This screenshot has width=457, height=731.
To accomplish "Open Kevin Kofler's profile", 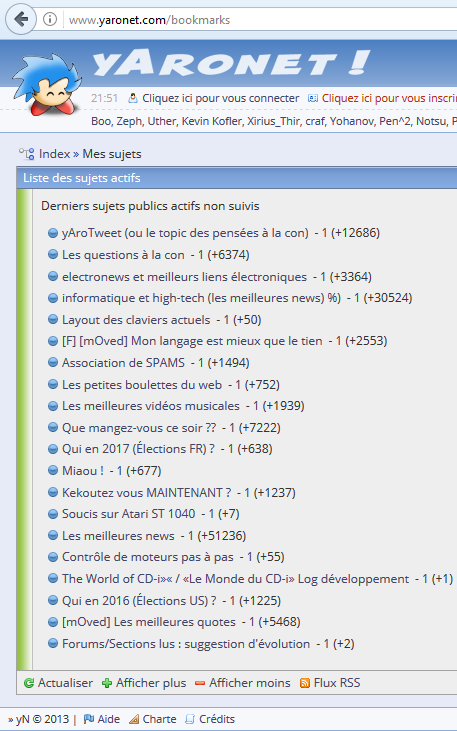I will point(211,121).
